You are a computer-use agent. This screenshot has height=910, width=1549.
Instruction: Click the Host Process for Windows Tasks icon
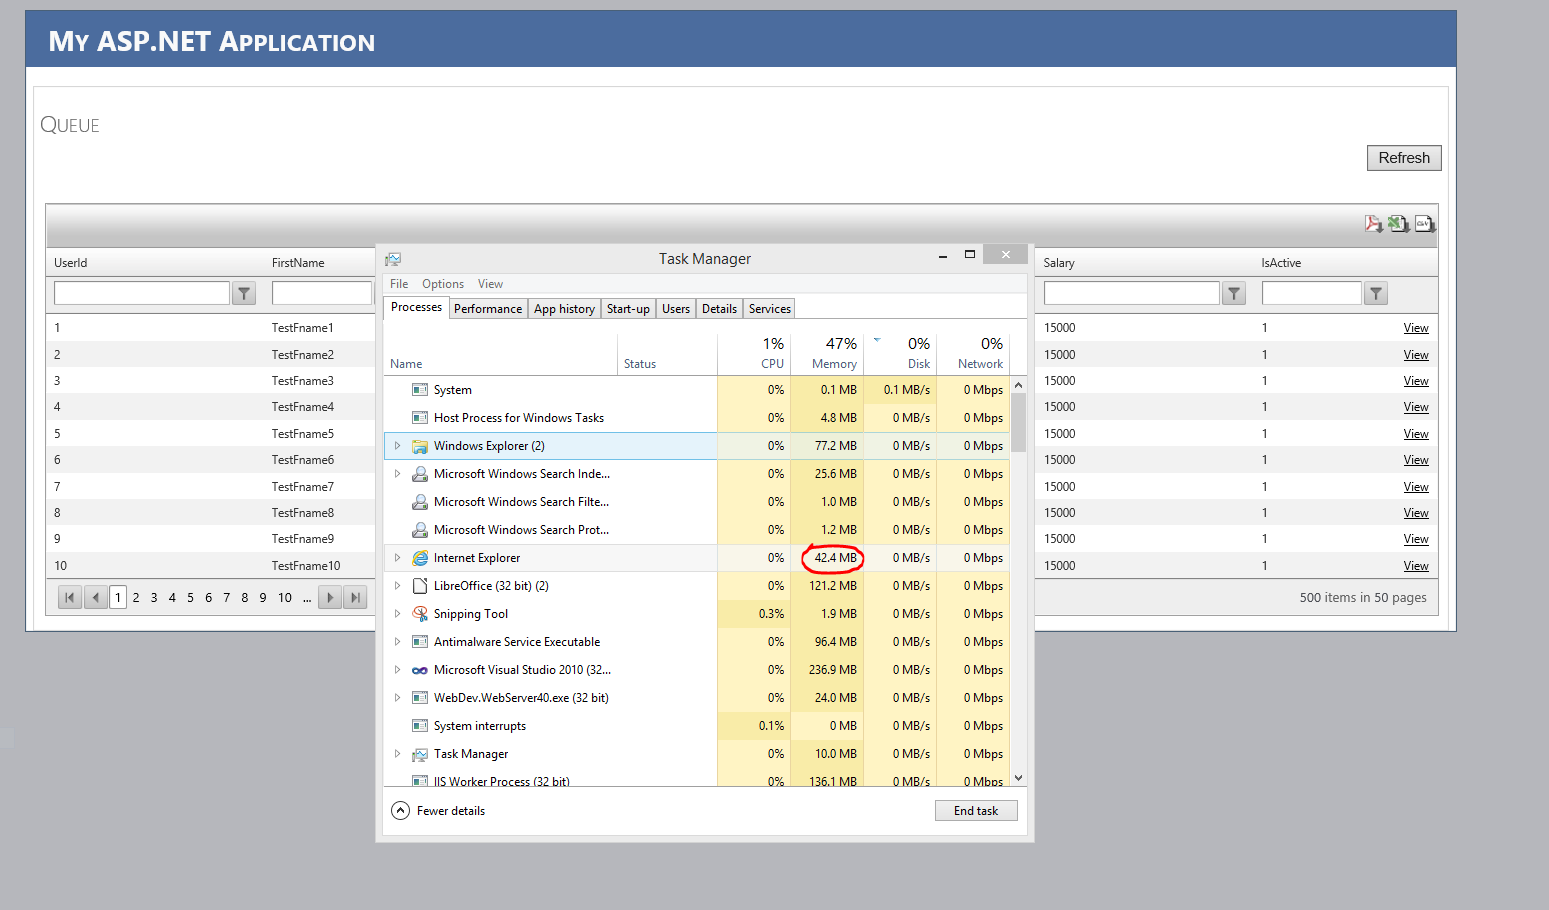coord(420,418)
